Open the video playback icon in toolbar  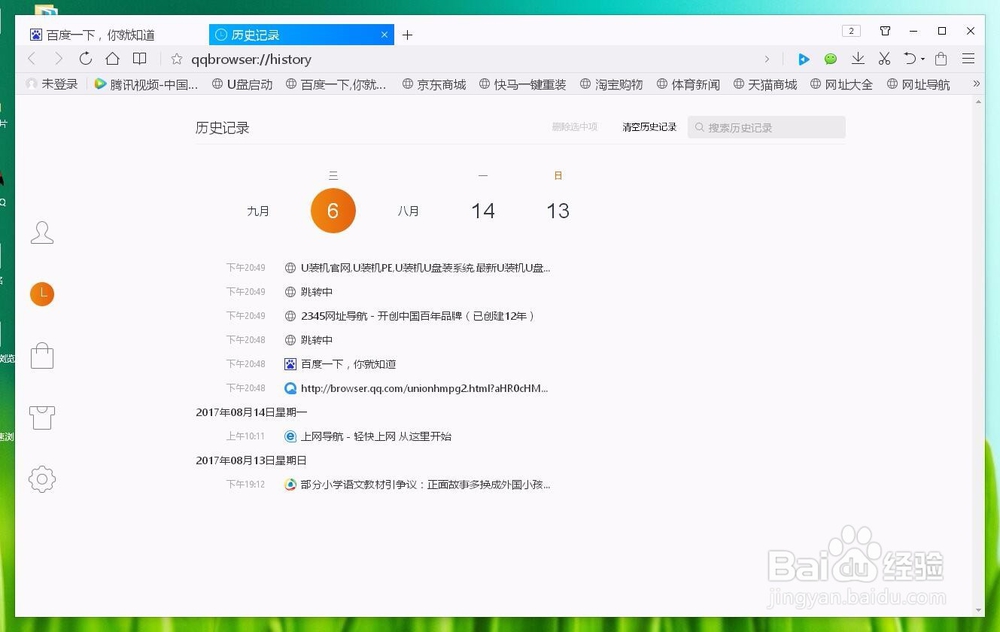pyautogui.click(x=803, y=59)
